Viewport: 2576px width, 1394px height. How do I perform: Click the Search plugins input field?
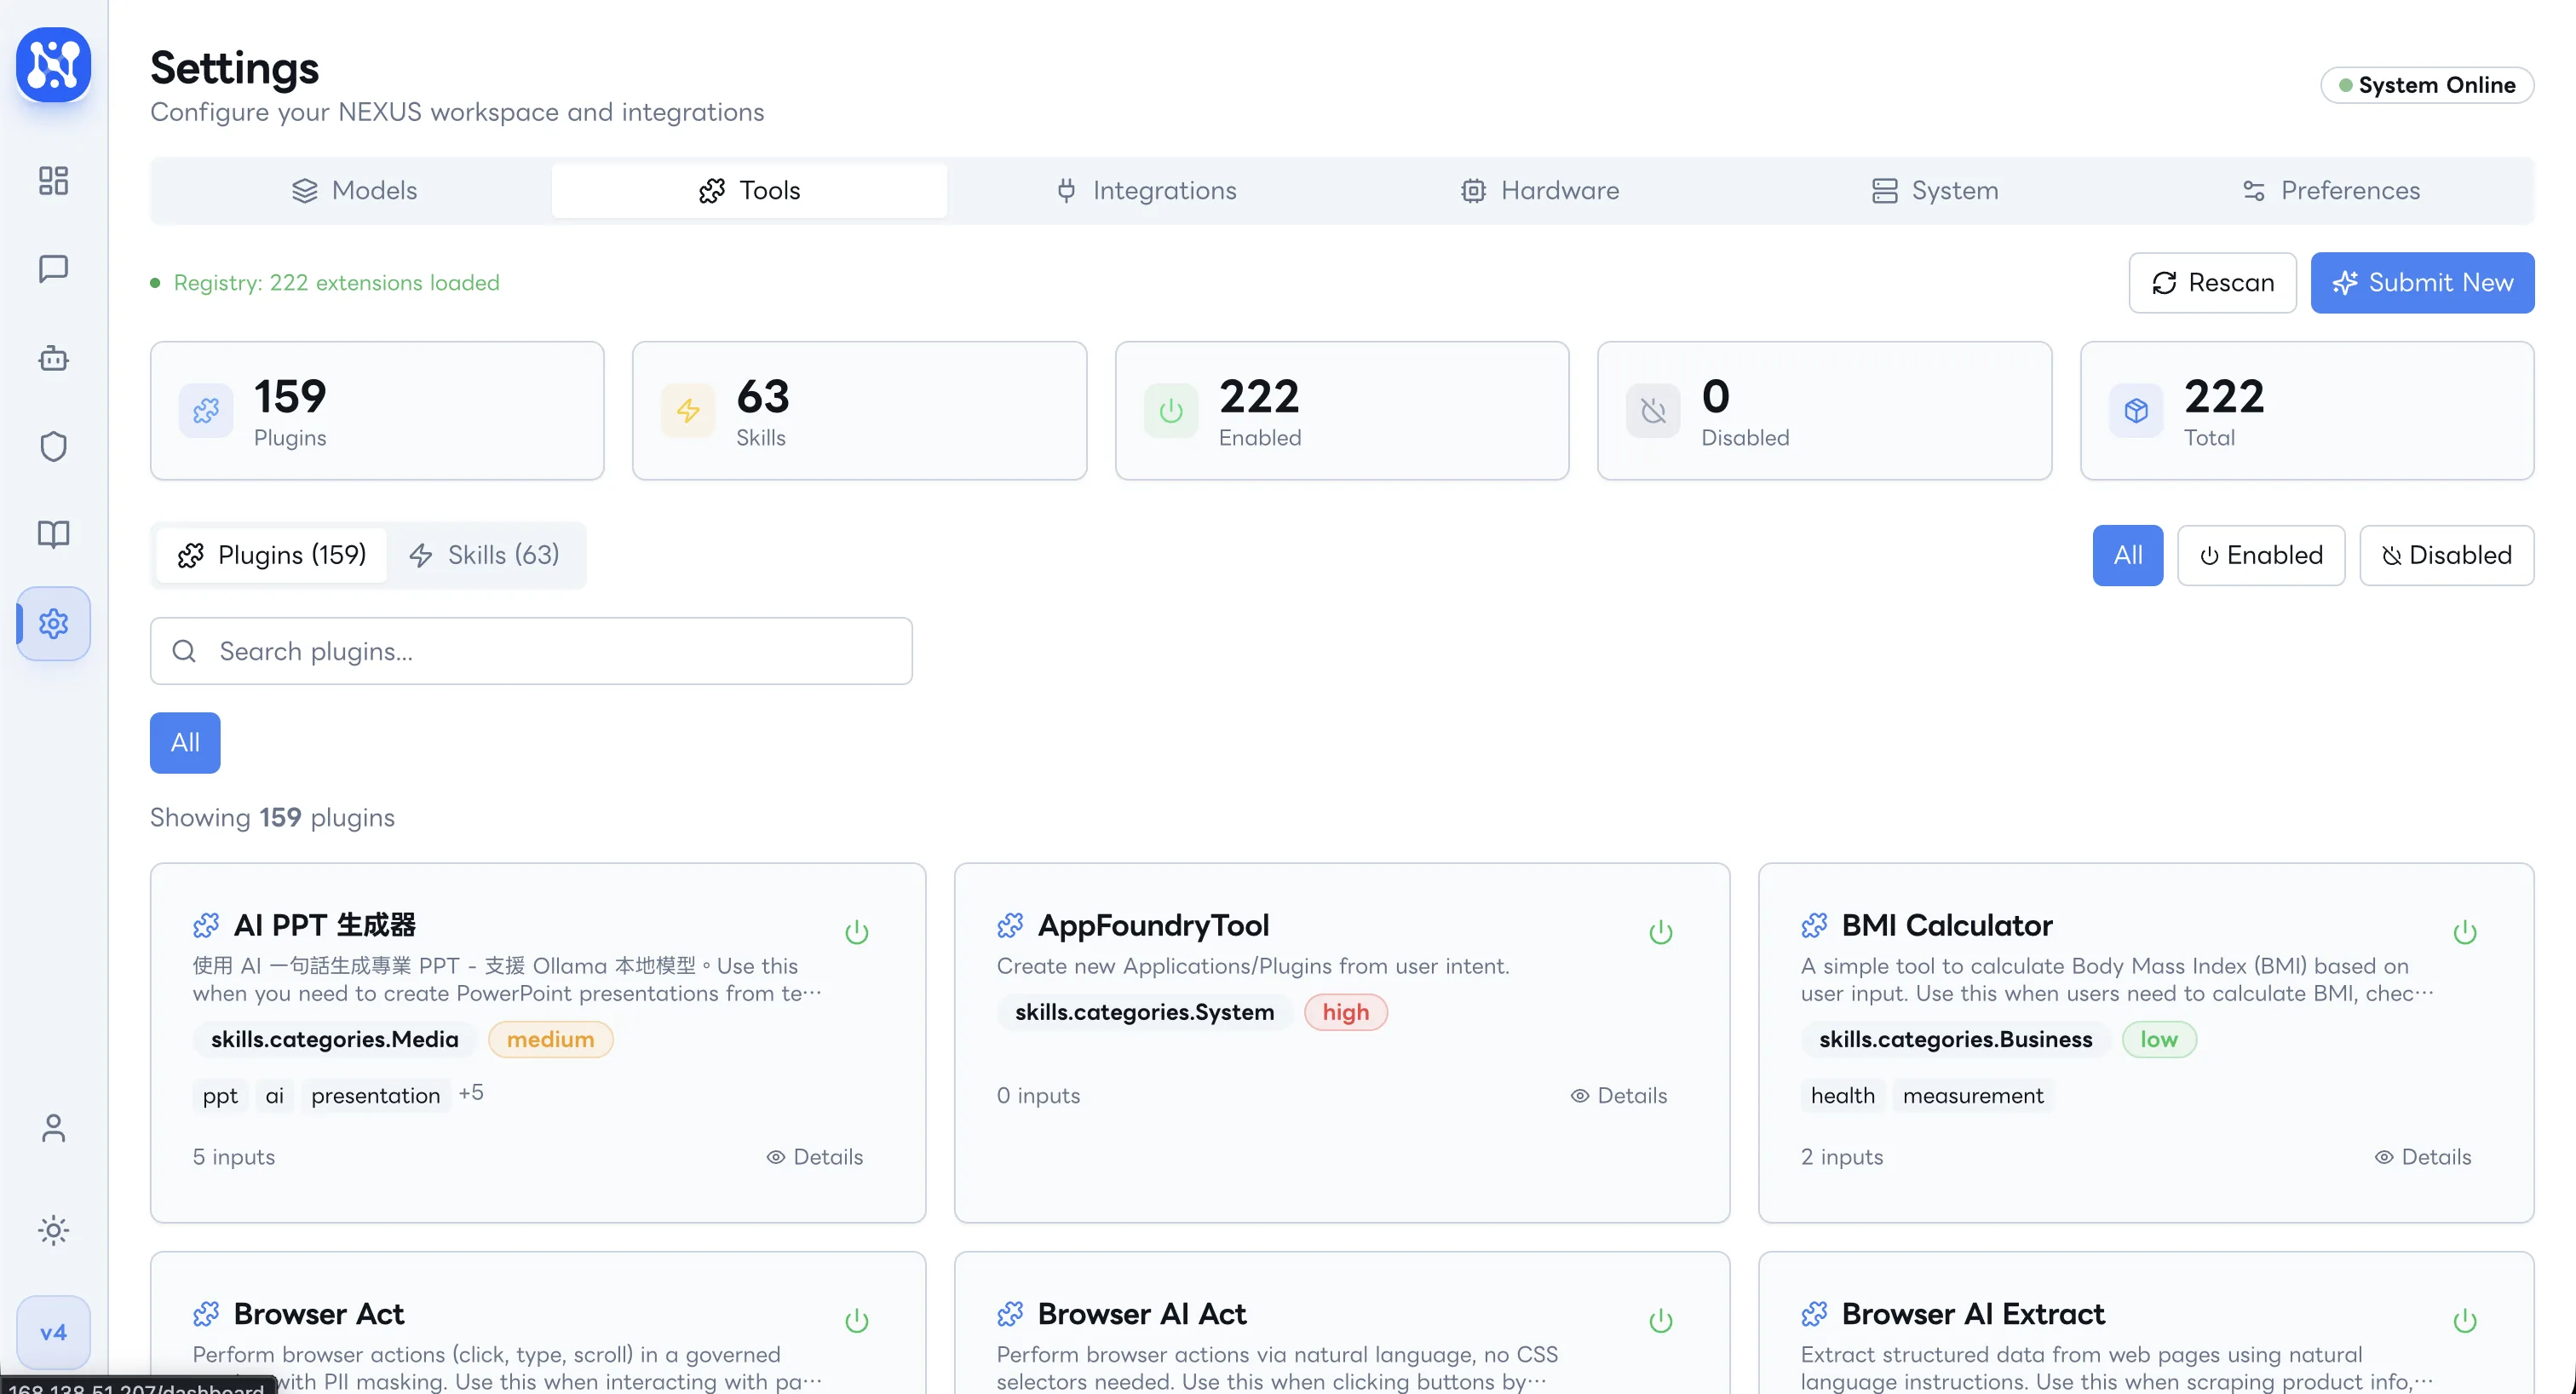(531, 651)
